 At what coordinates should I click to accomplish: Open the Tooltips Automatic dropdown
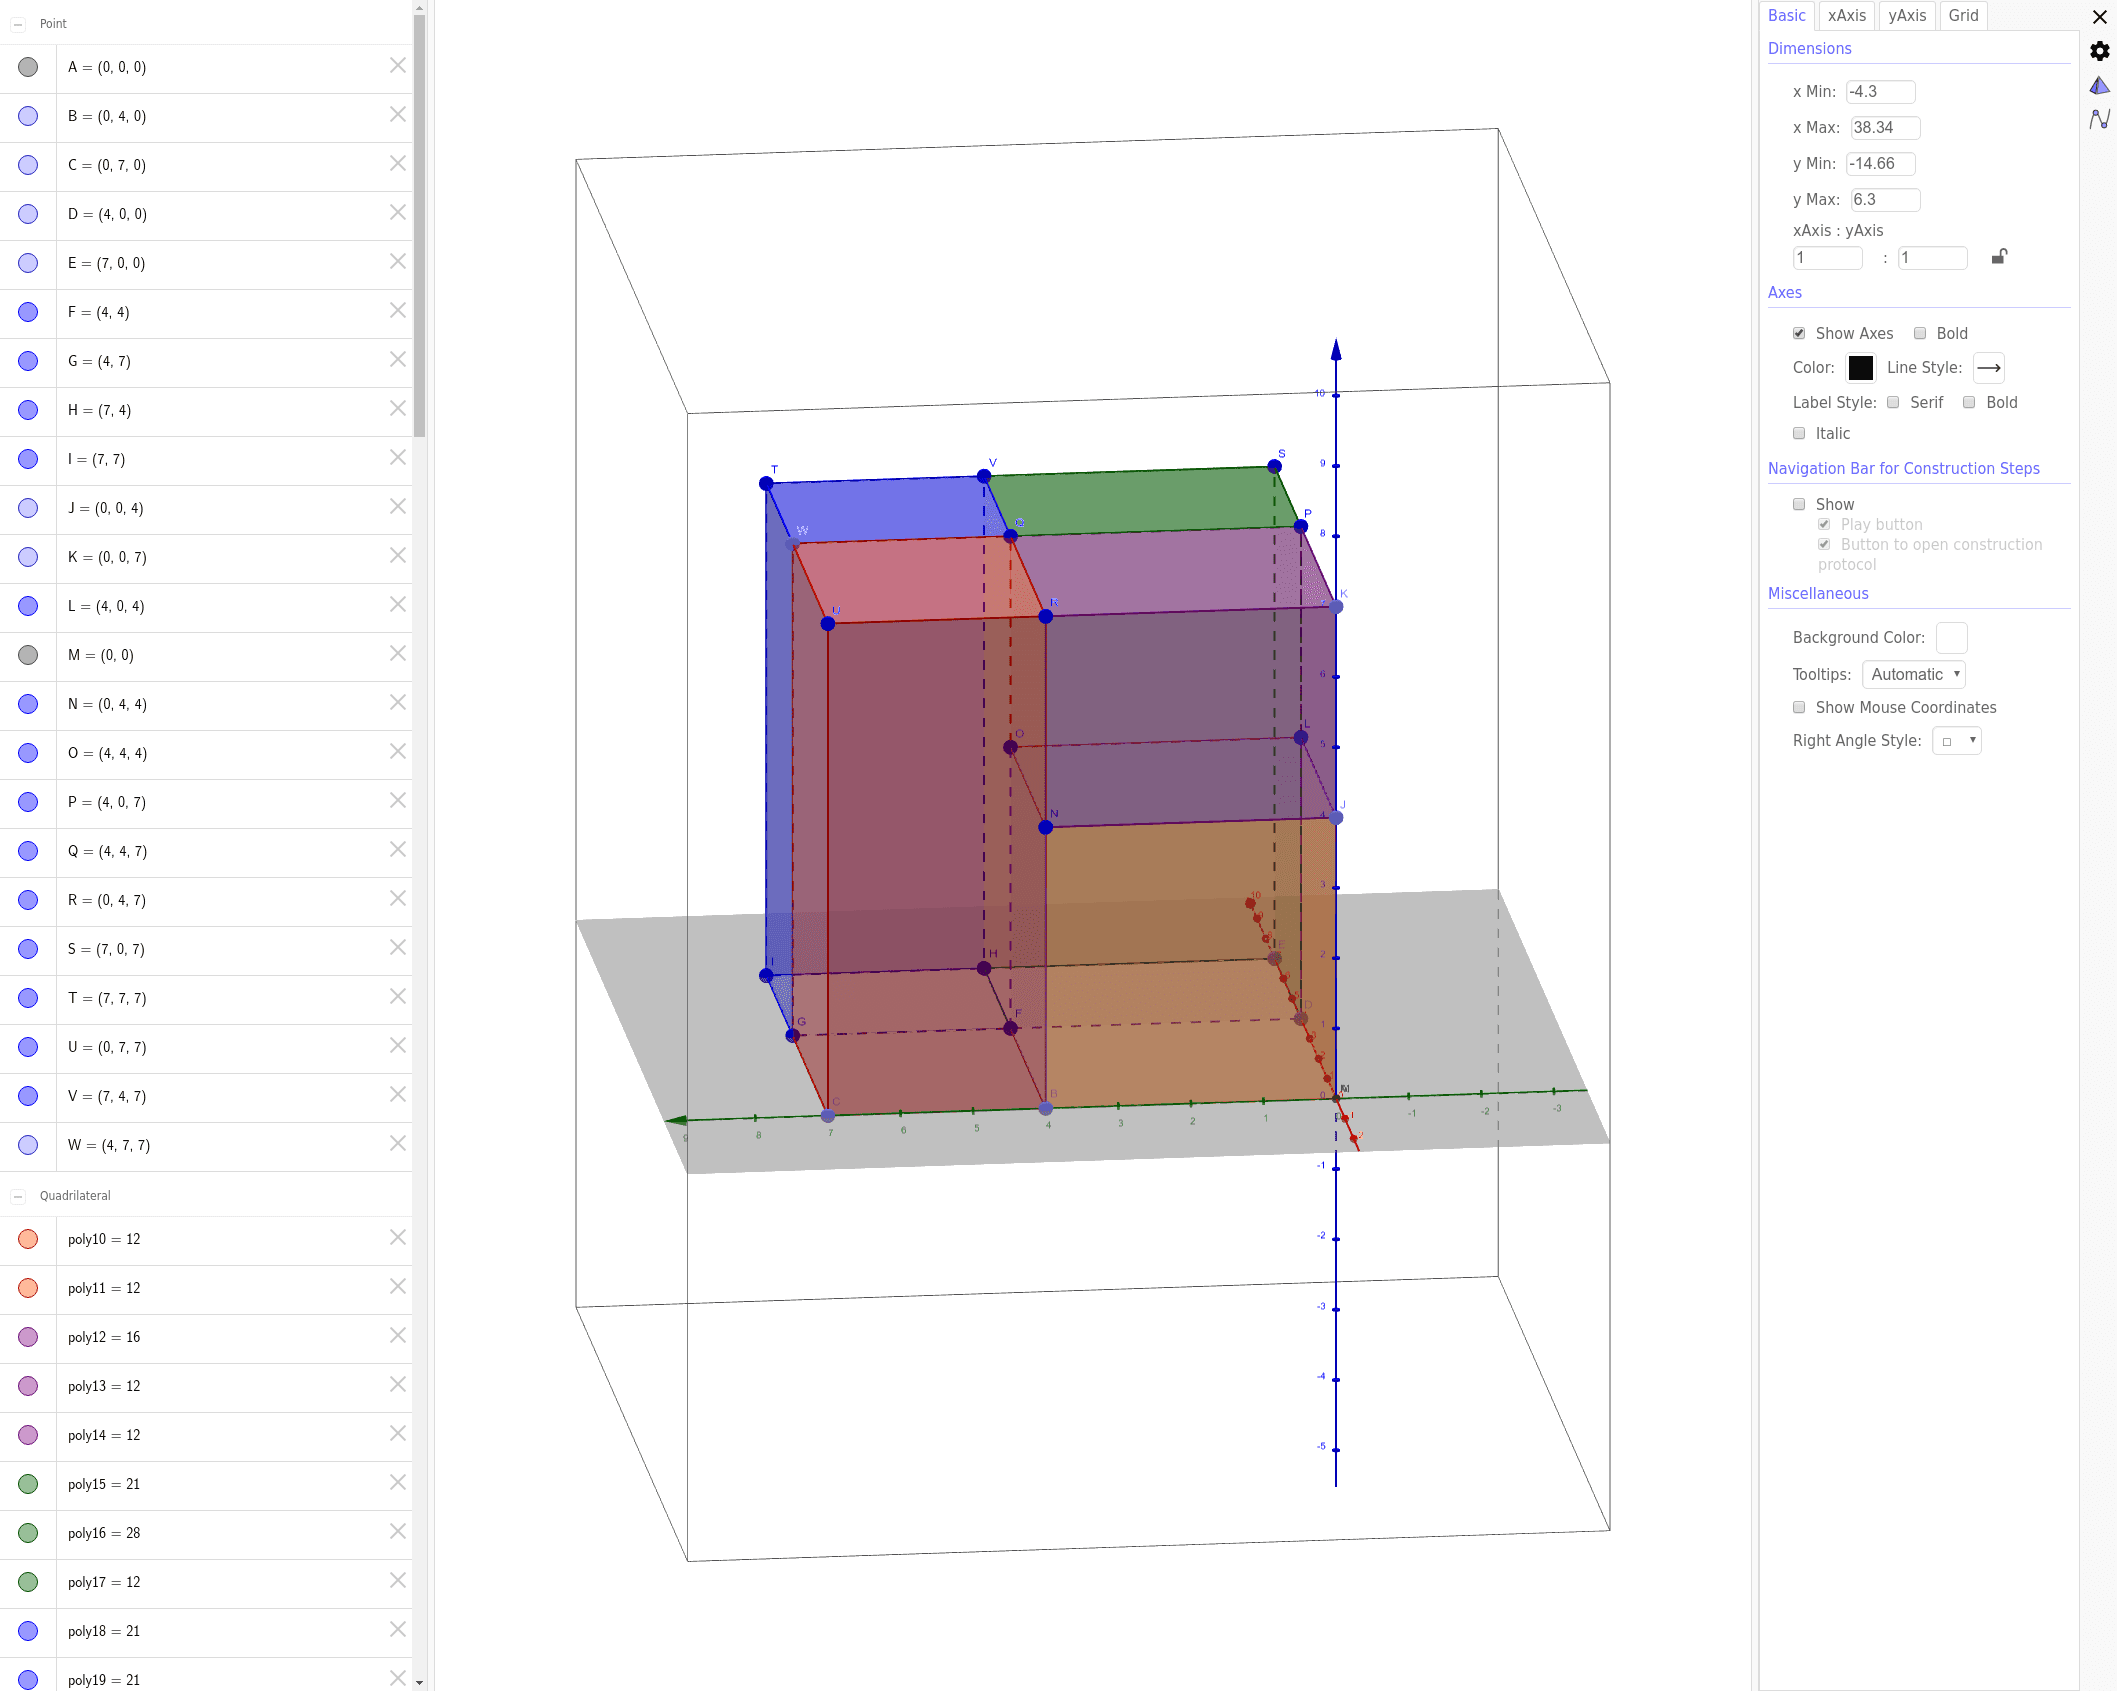pos(1913,675)
